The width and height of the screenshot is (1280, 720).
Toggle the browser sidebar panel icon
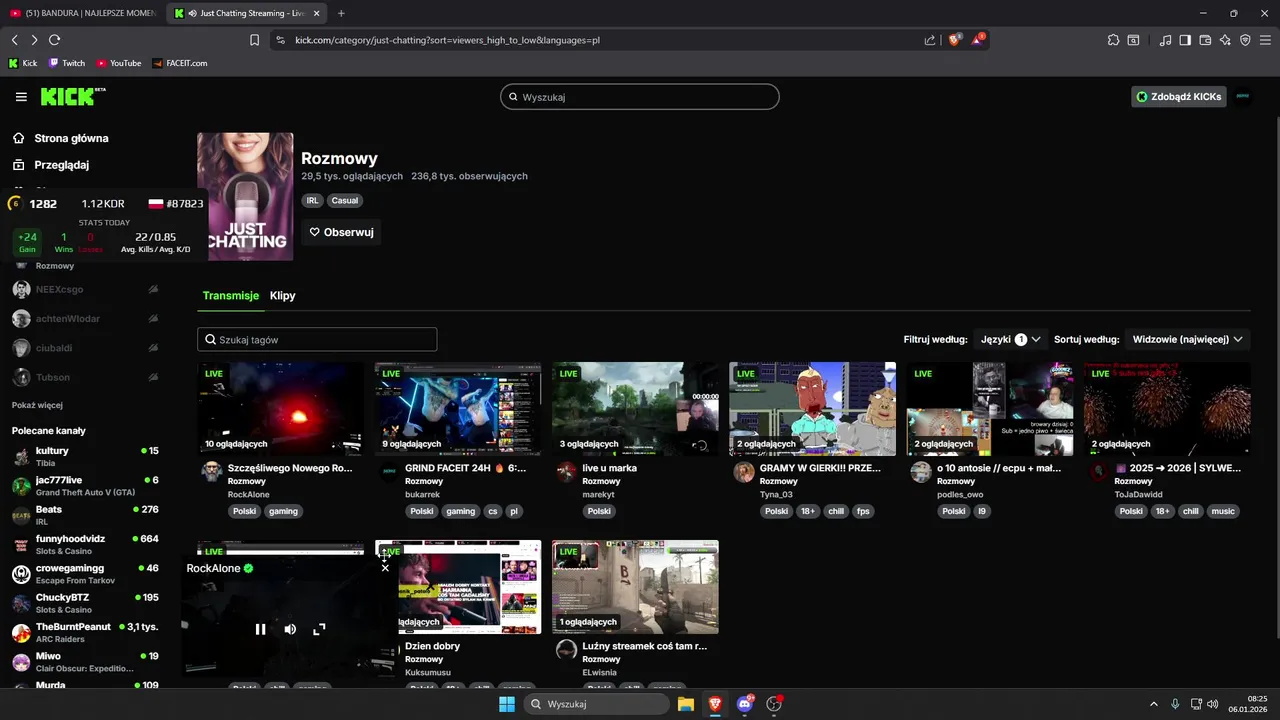(x=1185, y=40)
